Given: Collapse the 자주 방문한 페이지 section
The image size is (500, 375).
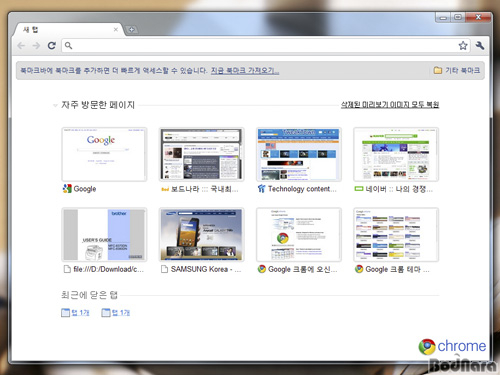Looking at the screenshot, I should coord(55,105).
